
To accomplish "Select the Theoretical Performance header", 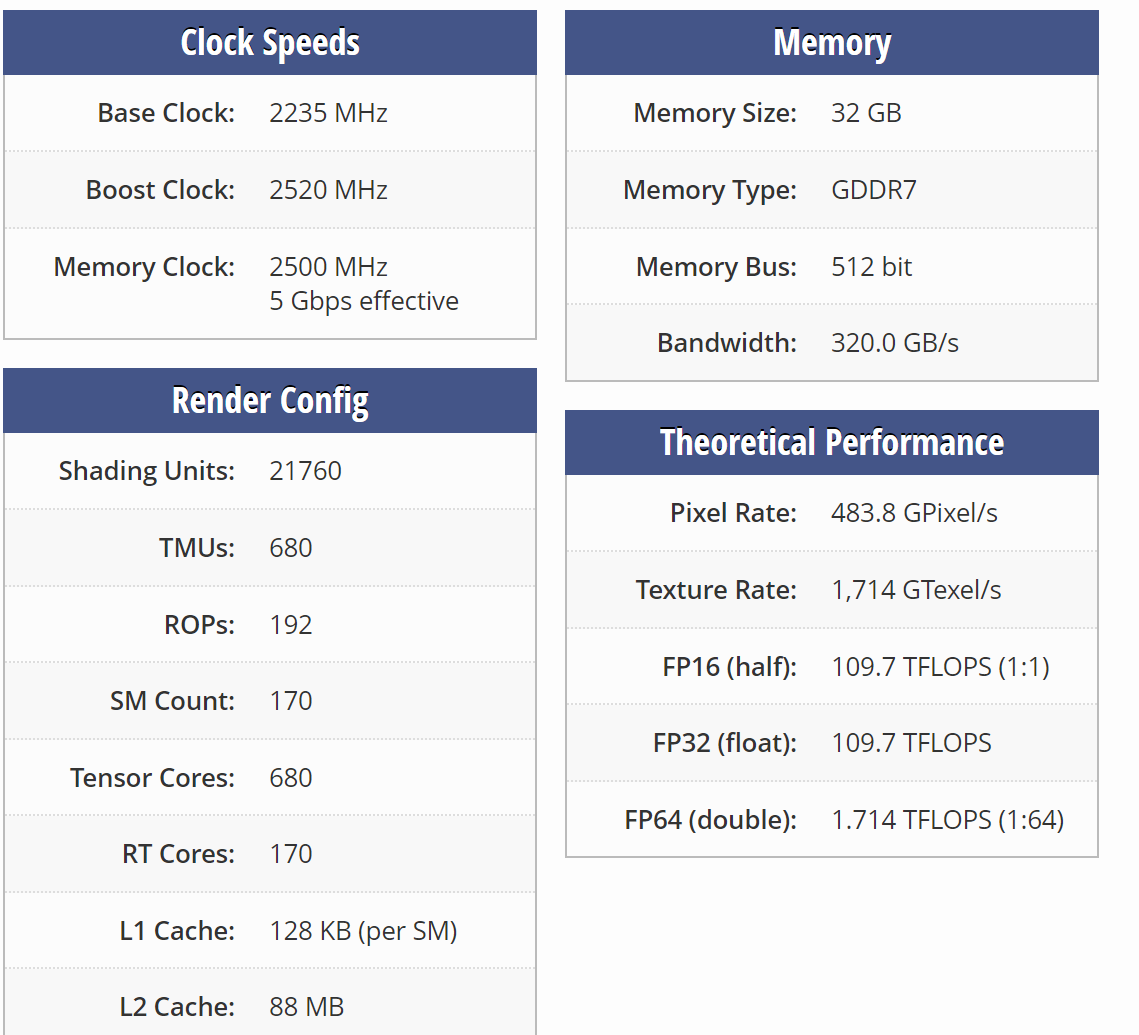I will click(832, 442).
